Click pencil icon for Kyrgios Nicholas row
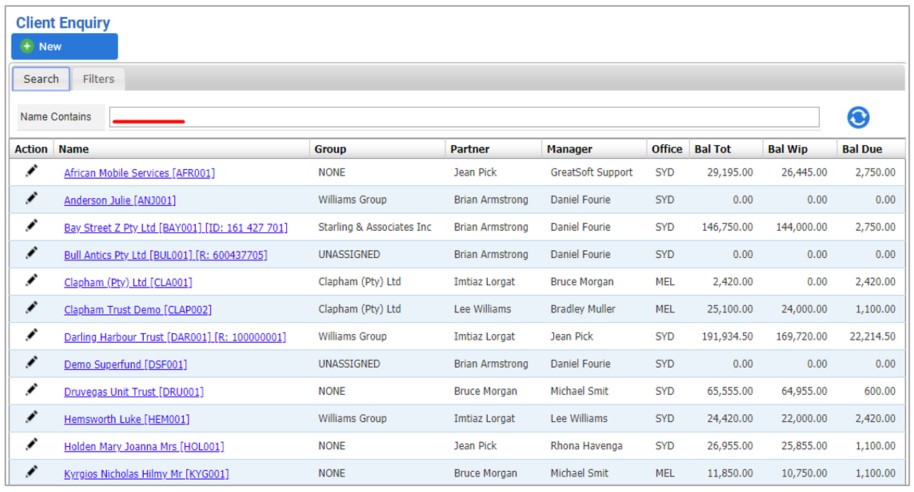This screenshot has width=914, height=492. tap(31, 472)
